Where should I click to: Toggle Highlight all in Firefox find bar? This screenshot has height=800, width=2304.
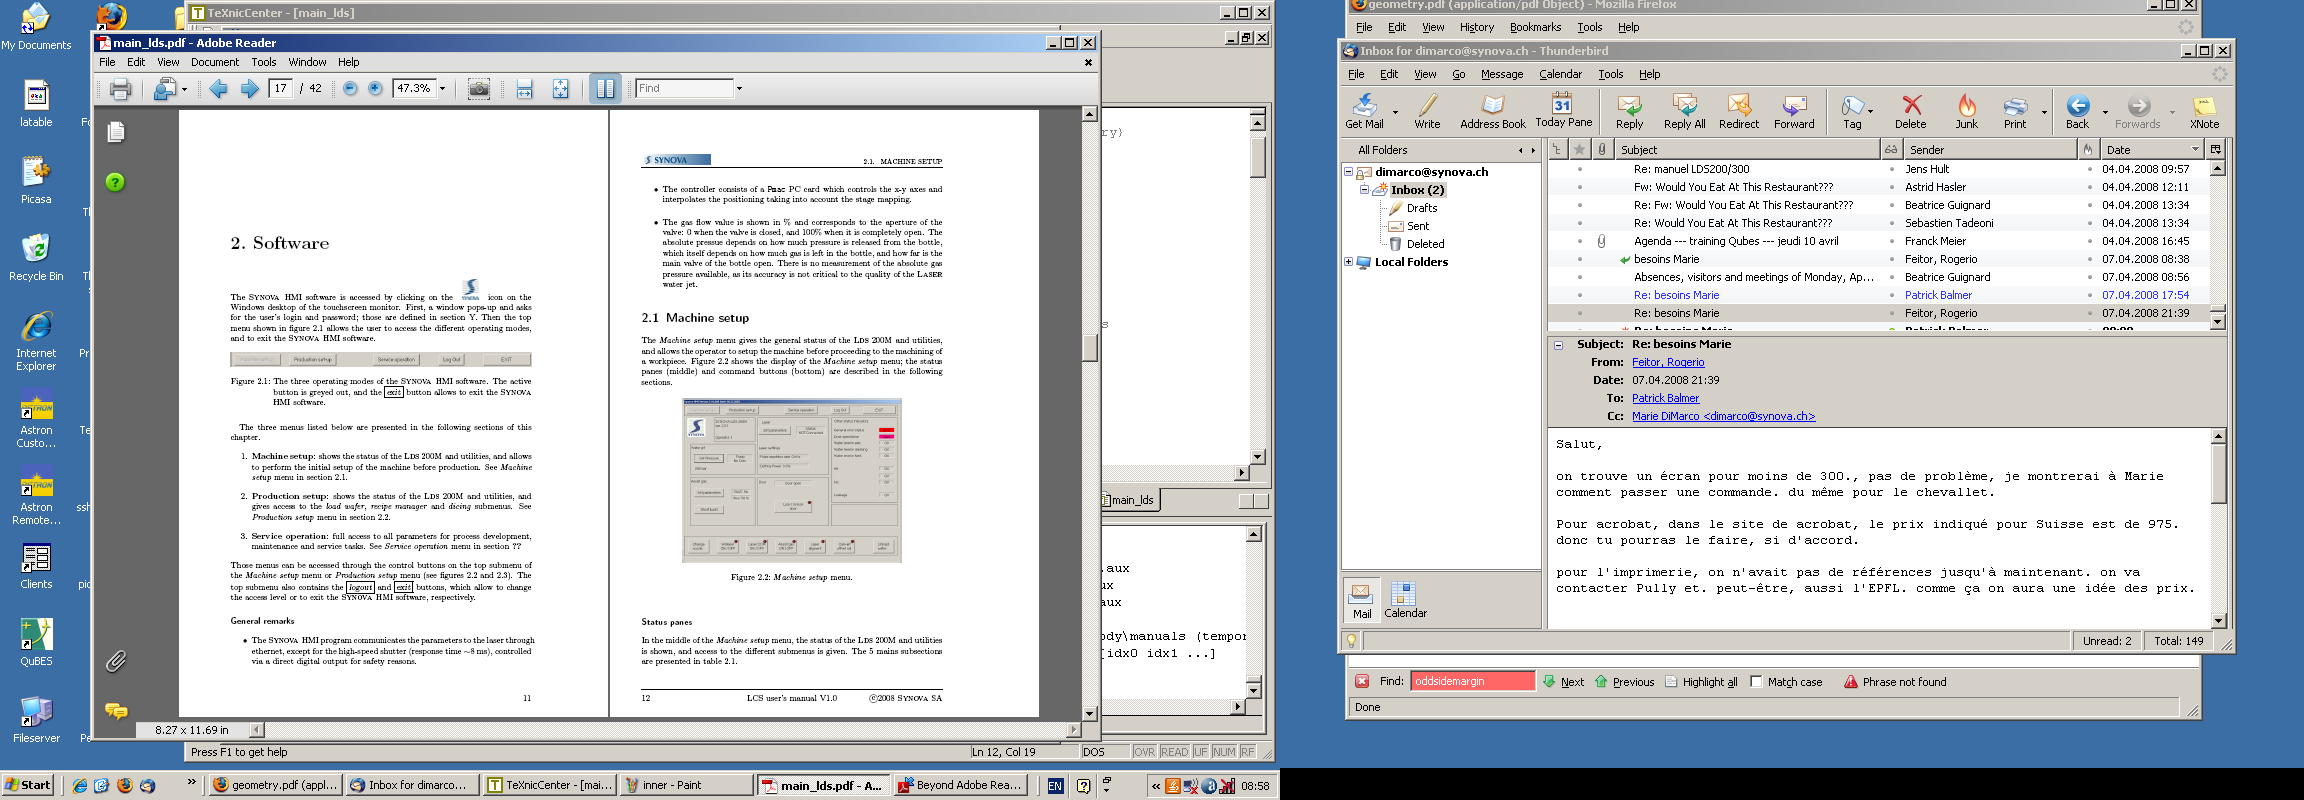[1701, 682]
